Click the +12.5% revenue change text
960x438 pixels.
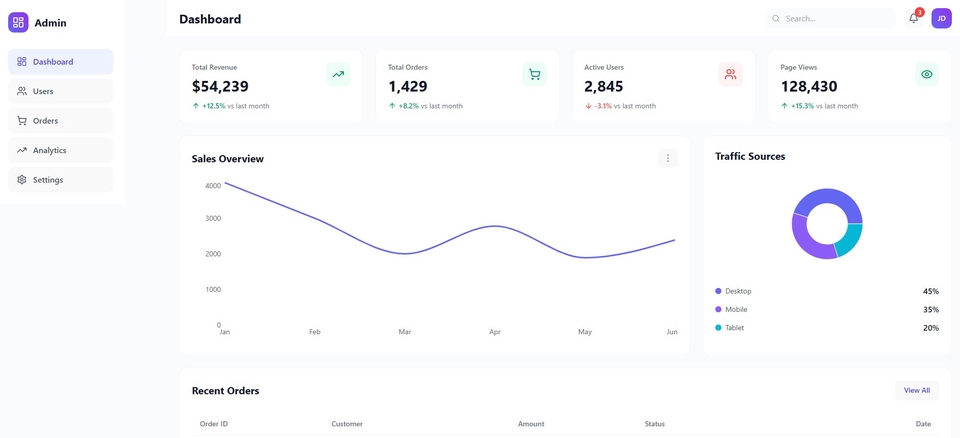(x=214, y=106)
